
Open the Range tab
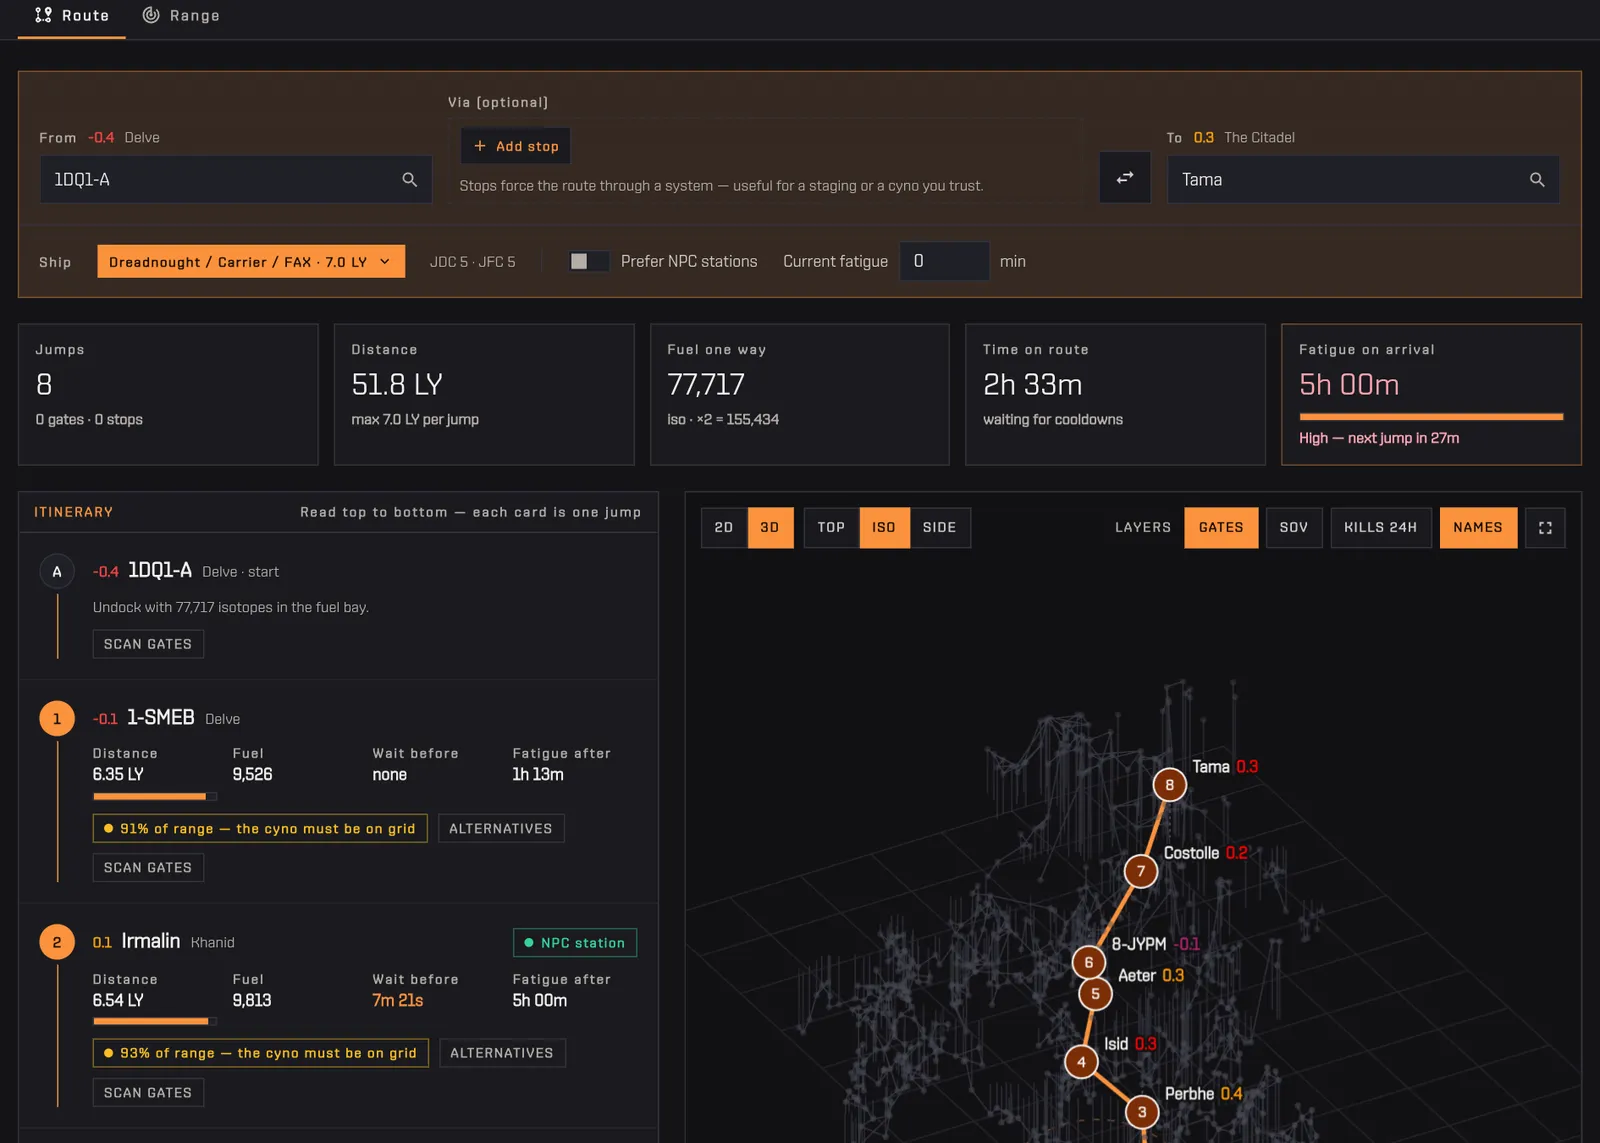pyautogui.click(x=181, y=16)
